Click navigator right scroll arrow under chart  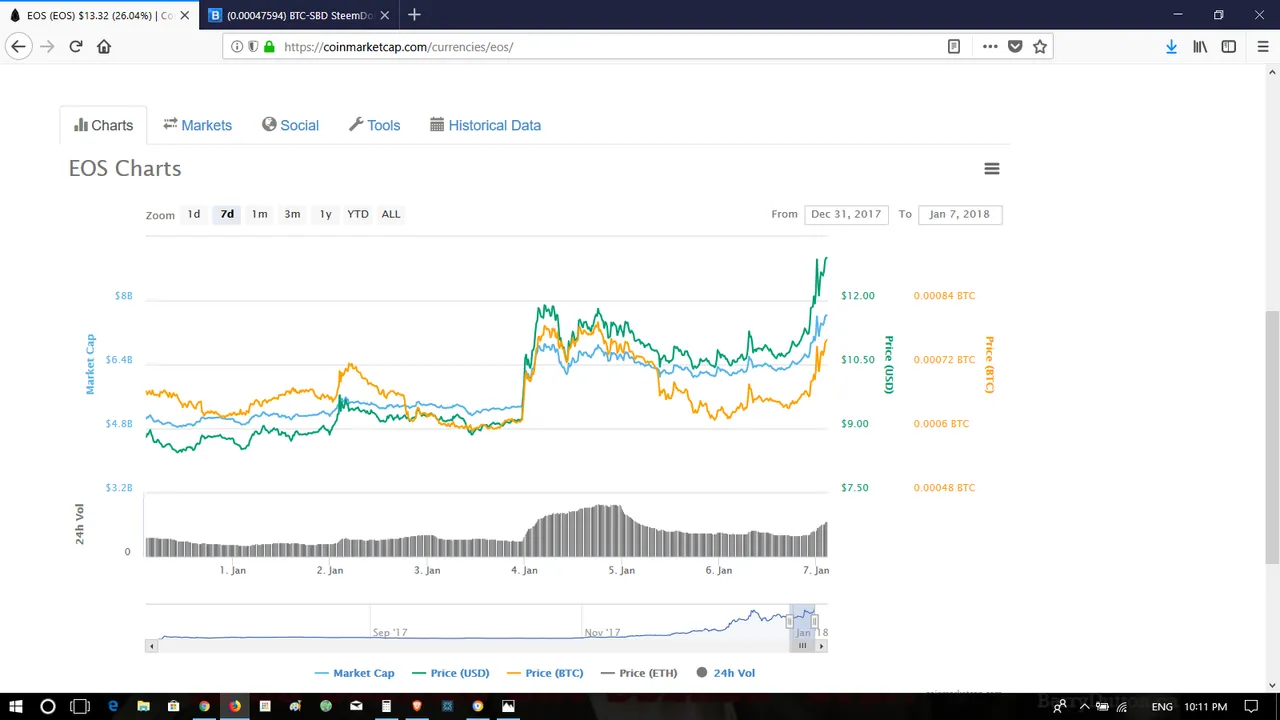[822, 646]
